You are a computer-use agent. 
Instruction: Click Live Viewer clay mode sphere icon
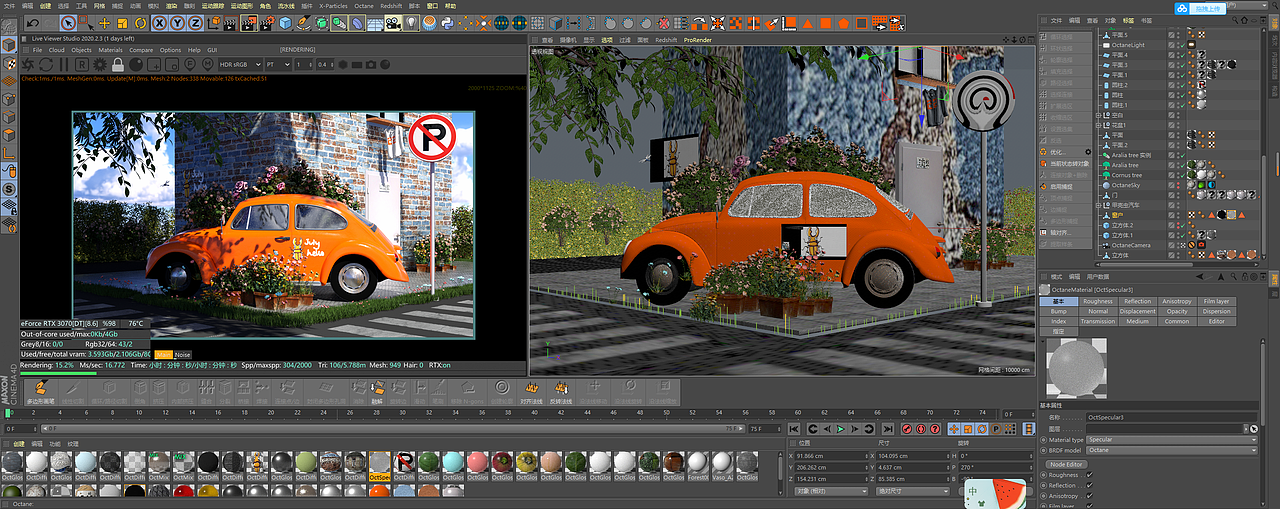[135, 64]
